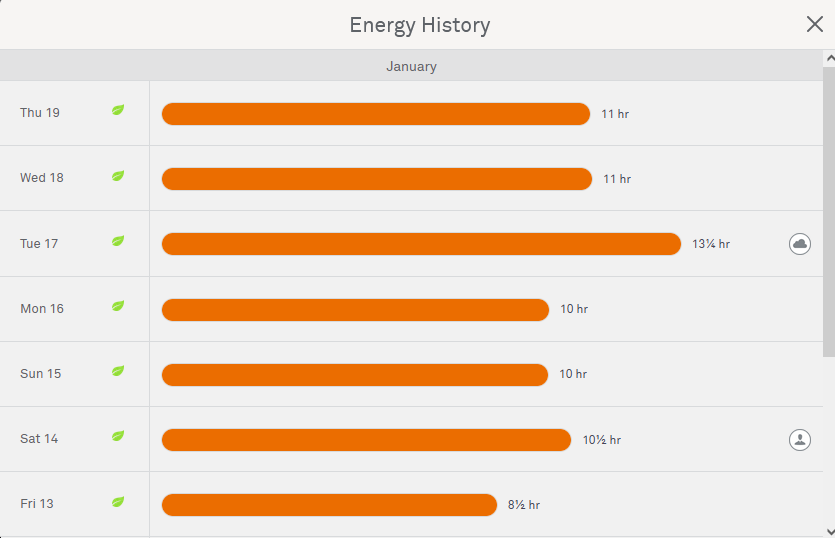Screen dimensions: 835x538
Task: Click the green leaf icon for Sun 15
Action: pos(118,371)
